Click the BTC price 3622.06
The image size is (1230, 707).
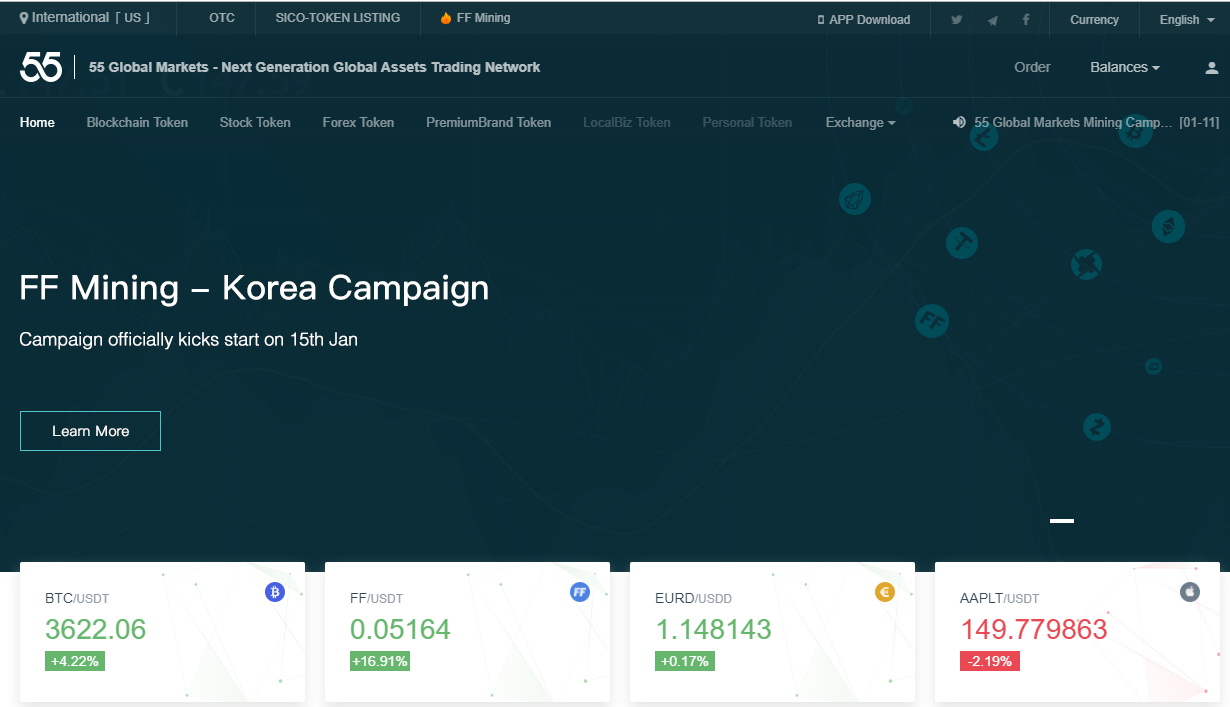pos(95,629)
